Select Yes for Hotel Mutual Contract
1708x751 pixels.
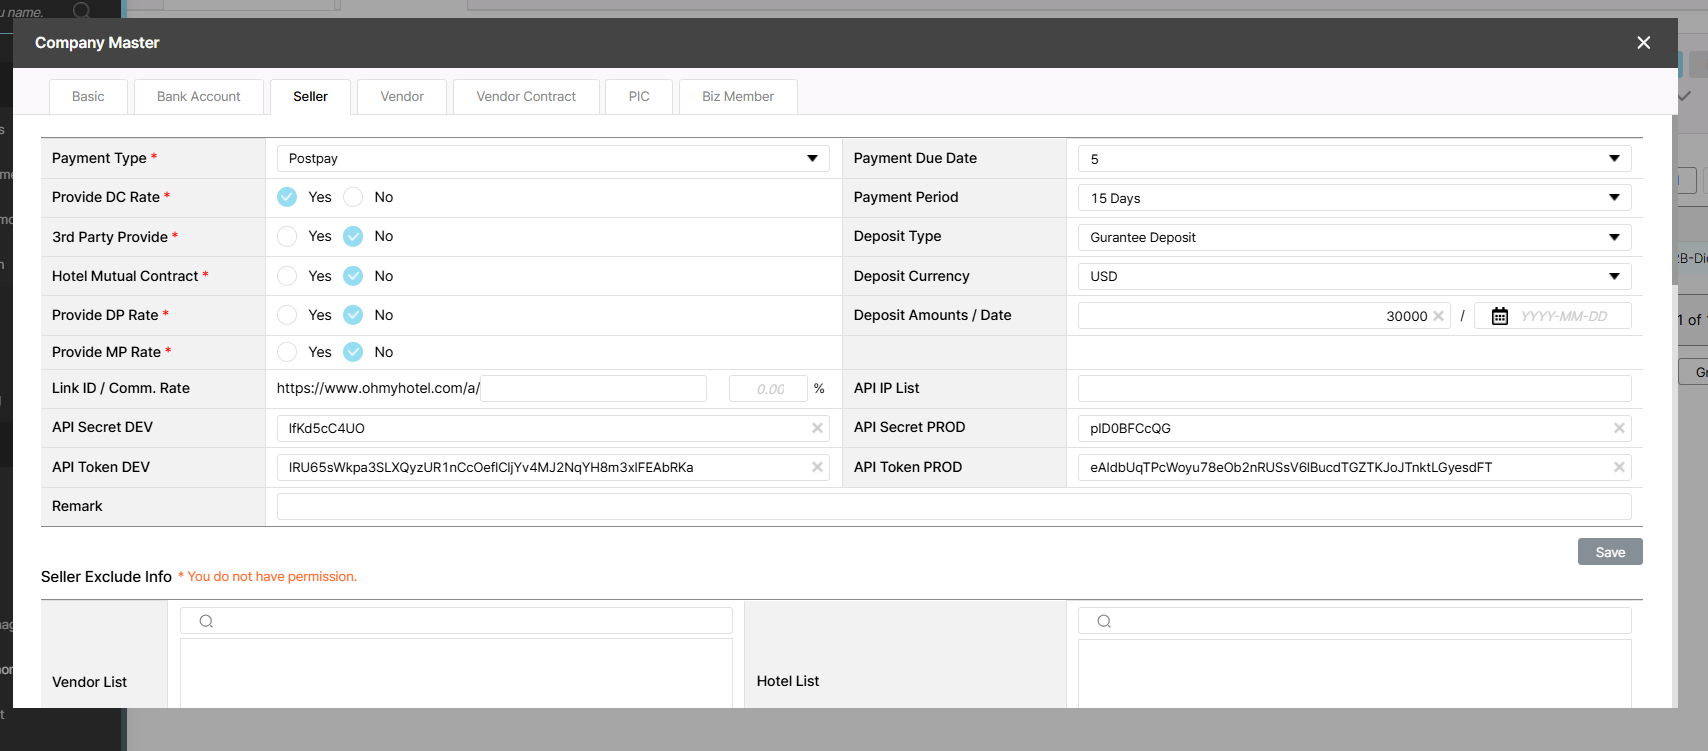[287, 276]
